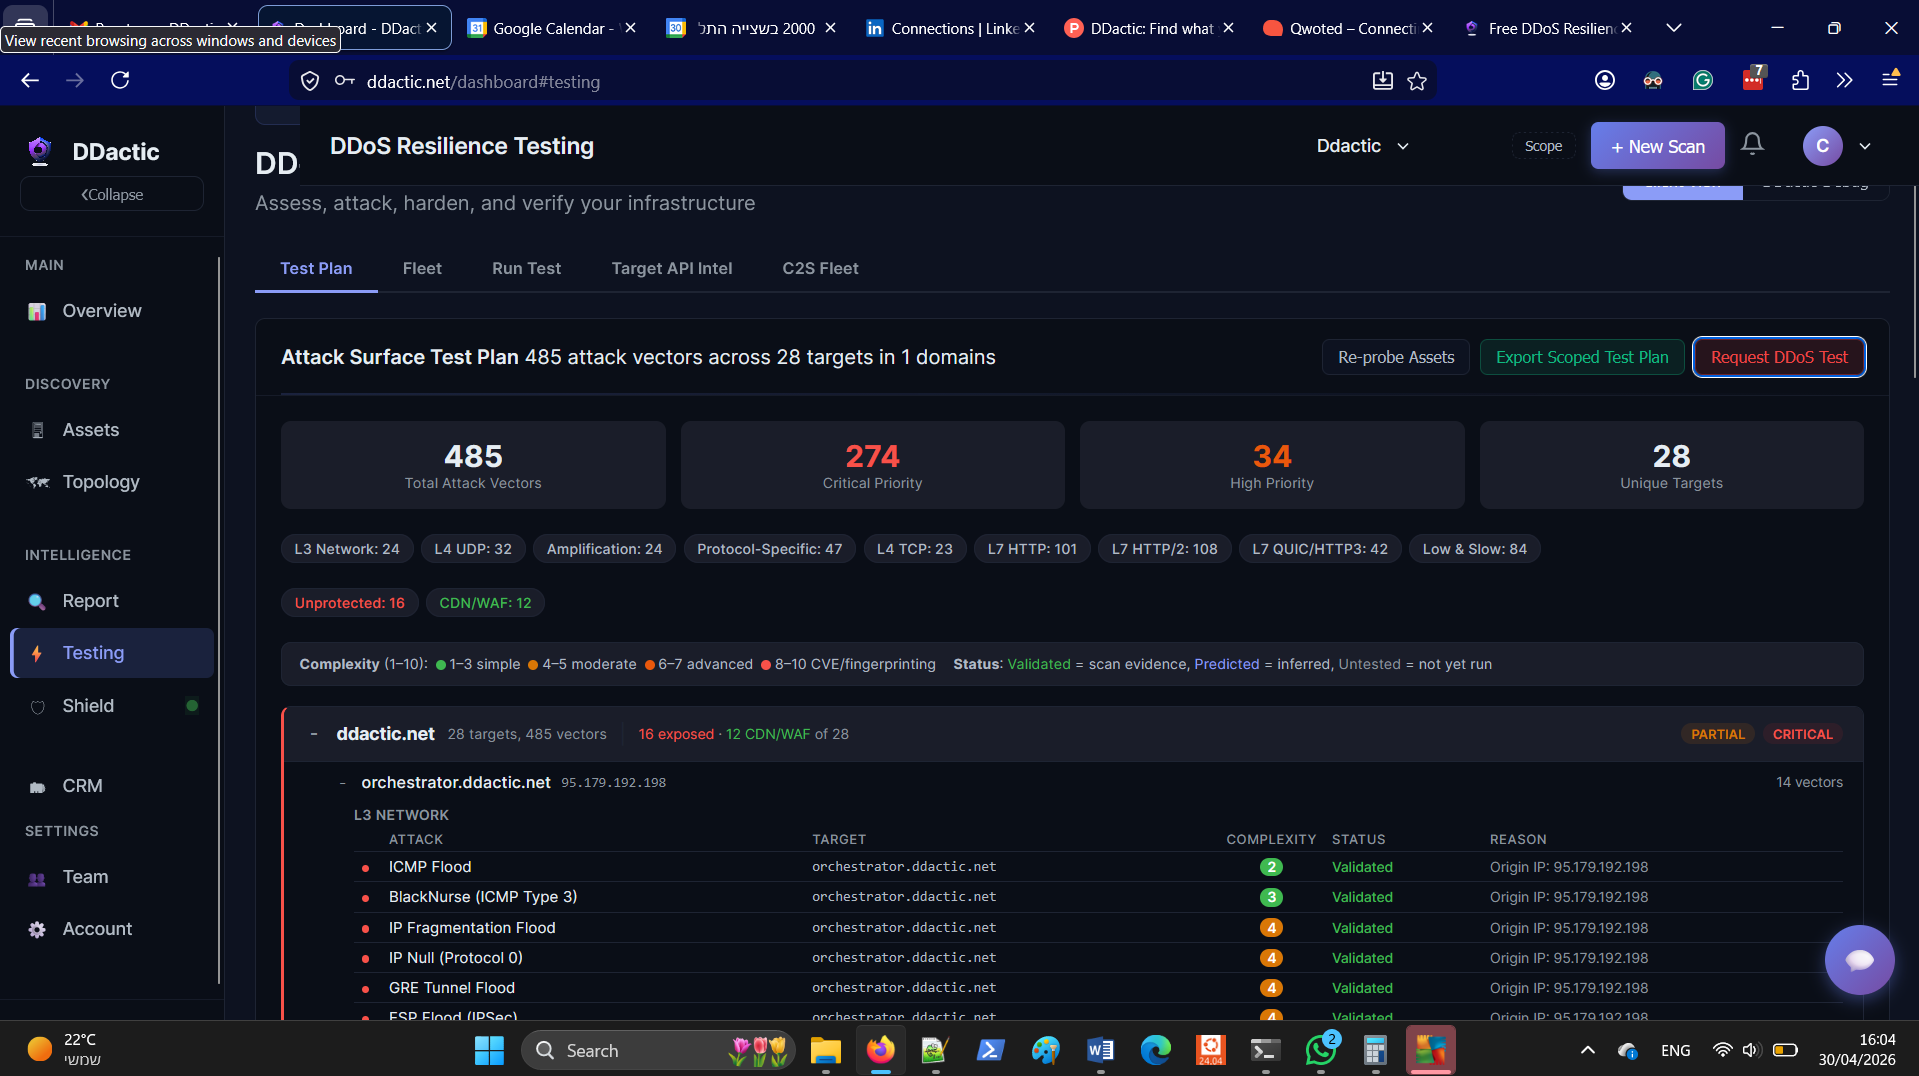1919x1076 pixels.
Task: Switch to the Run Test tab
Action: click(526, 268)
